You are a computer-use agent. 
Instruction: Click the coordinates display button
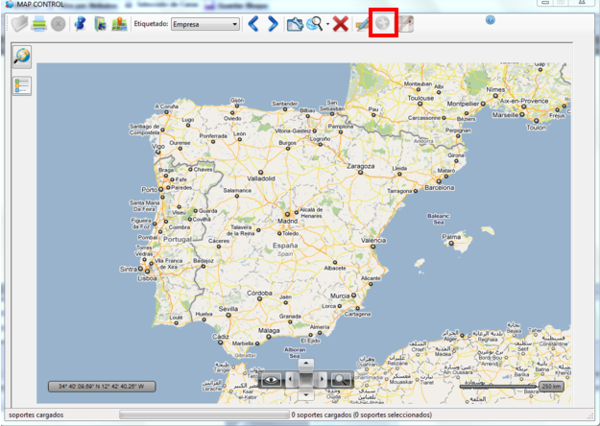[x=101, y=385]
